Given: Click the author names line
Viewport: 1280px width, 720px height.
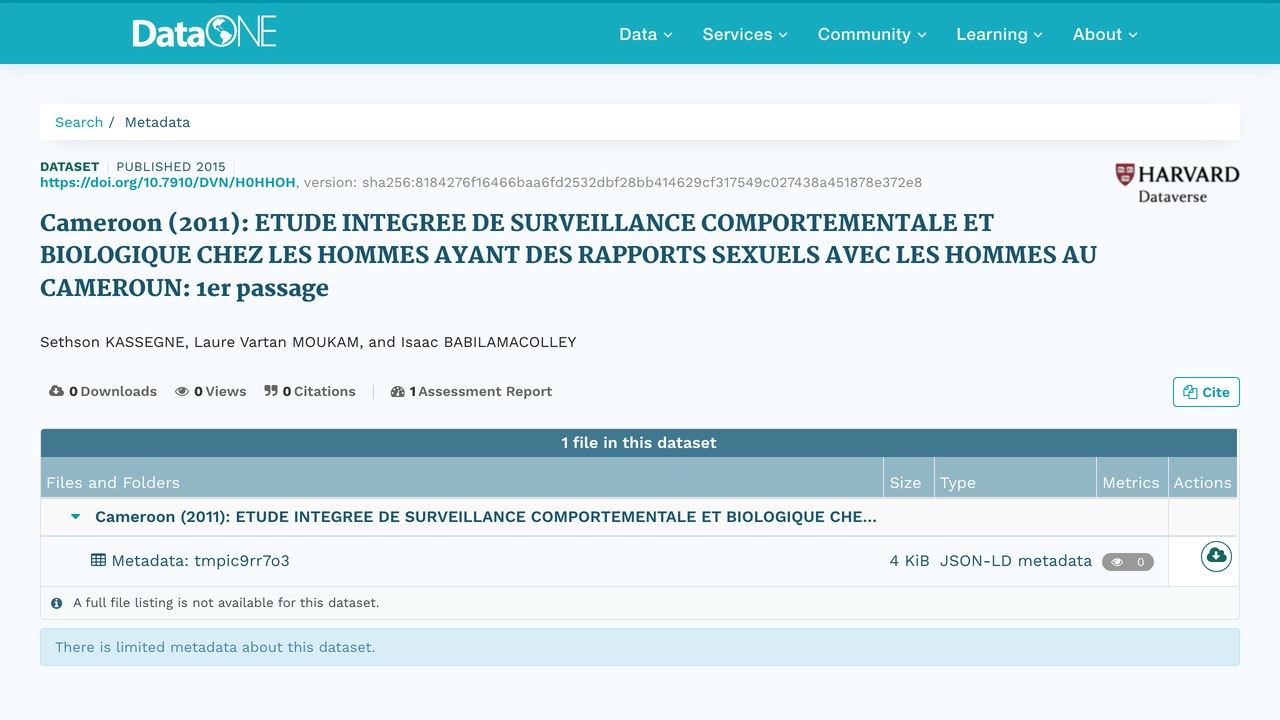Looking at the screenshot, I should [308, 342].
